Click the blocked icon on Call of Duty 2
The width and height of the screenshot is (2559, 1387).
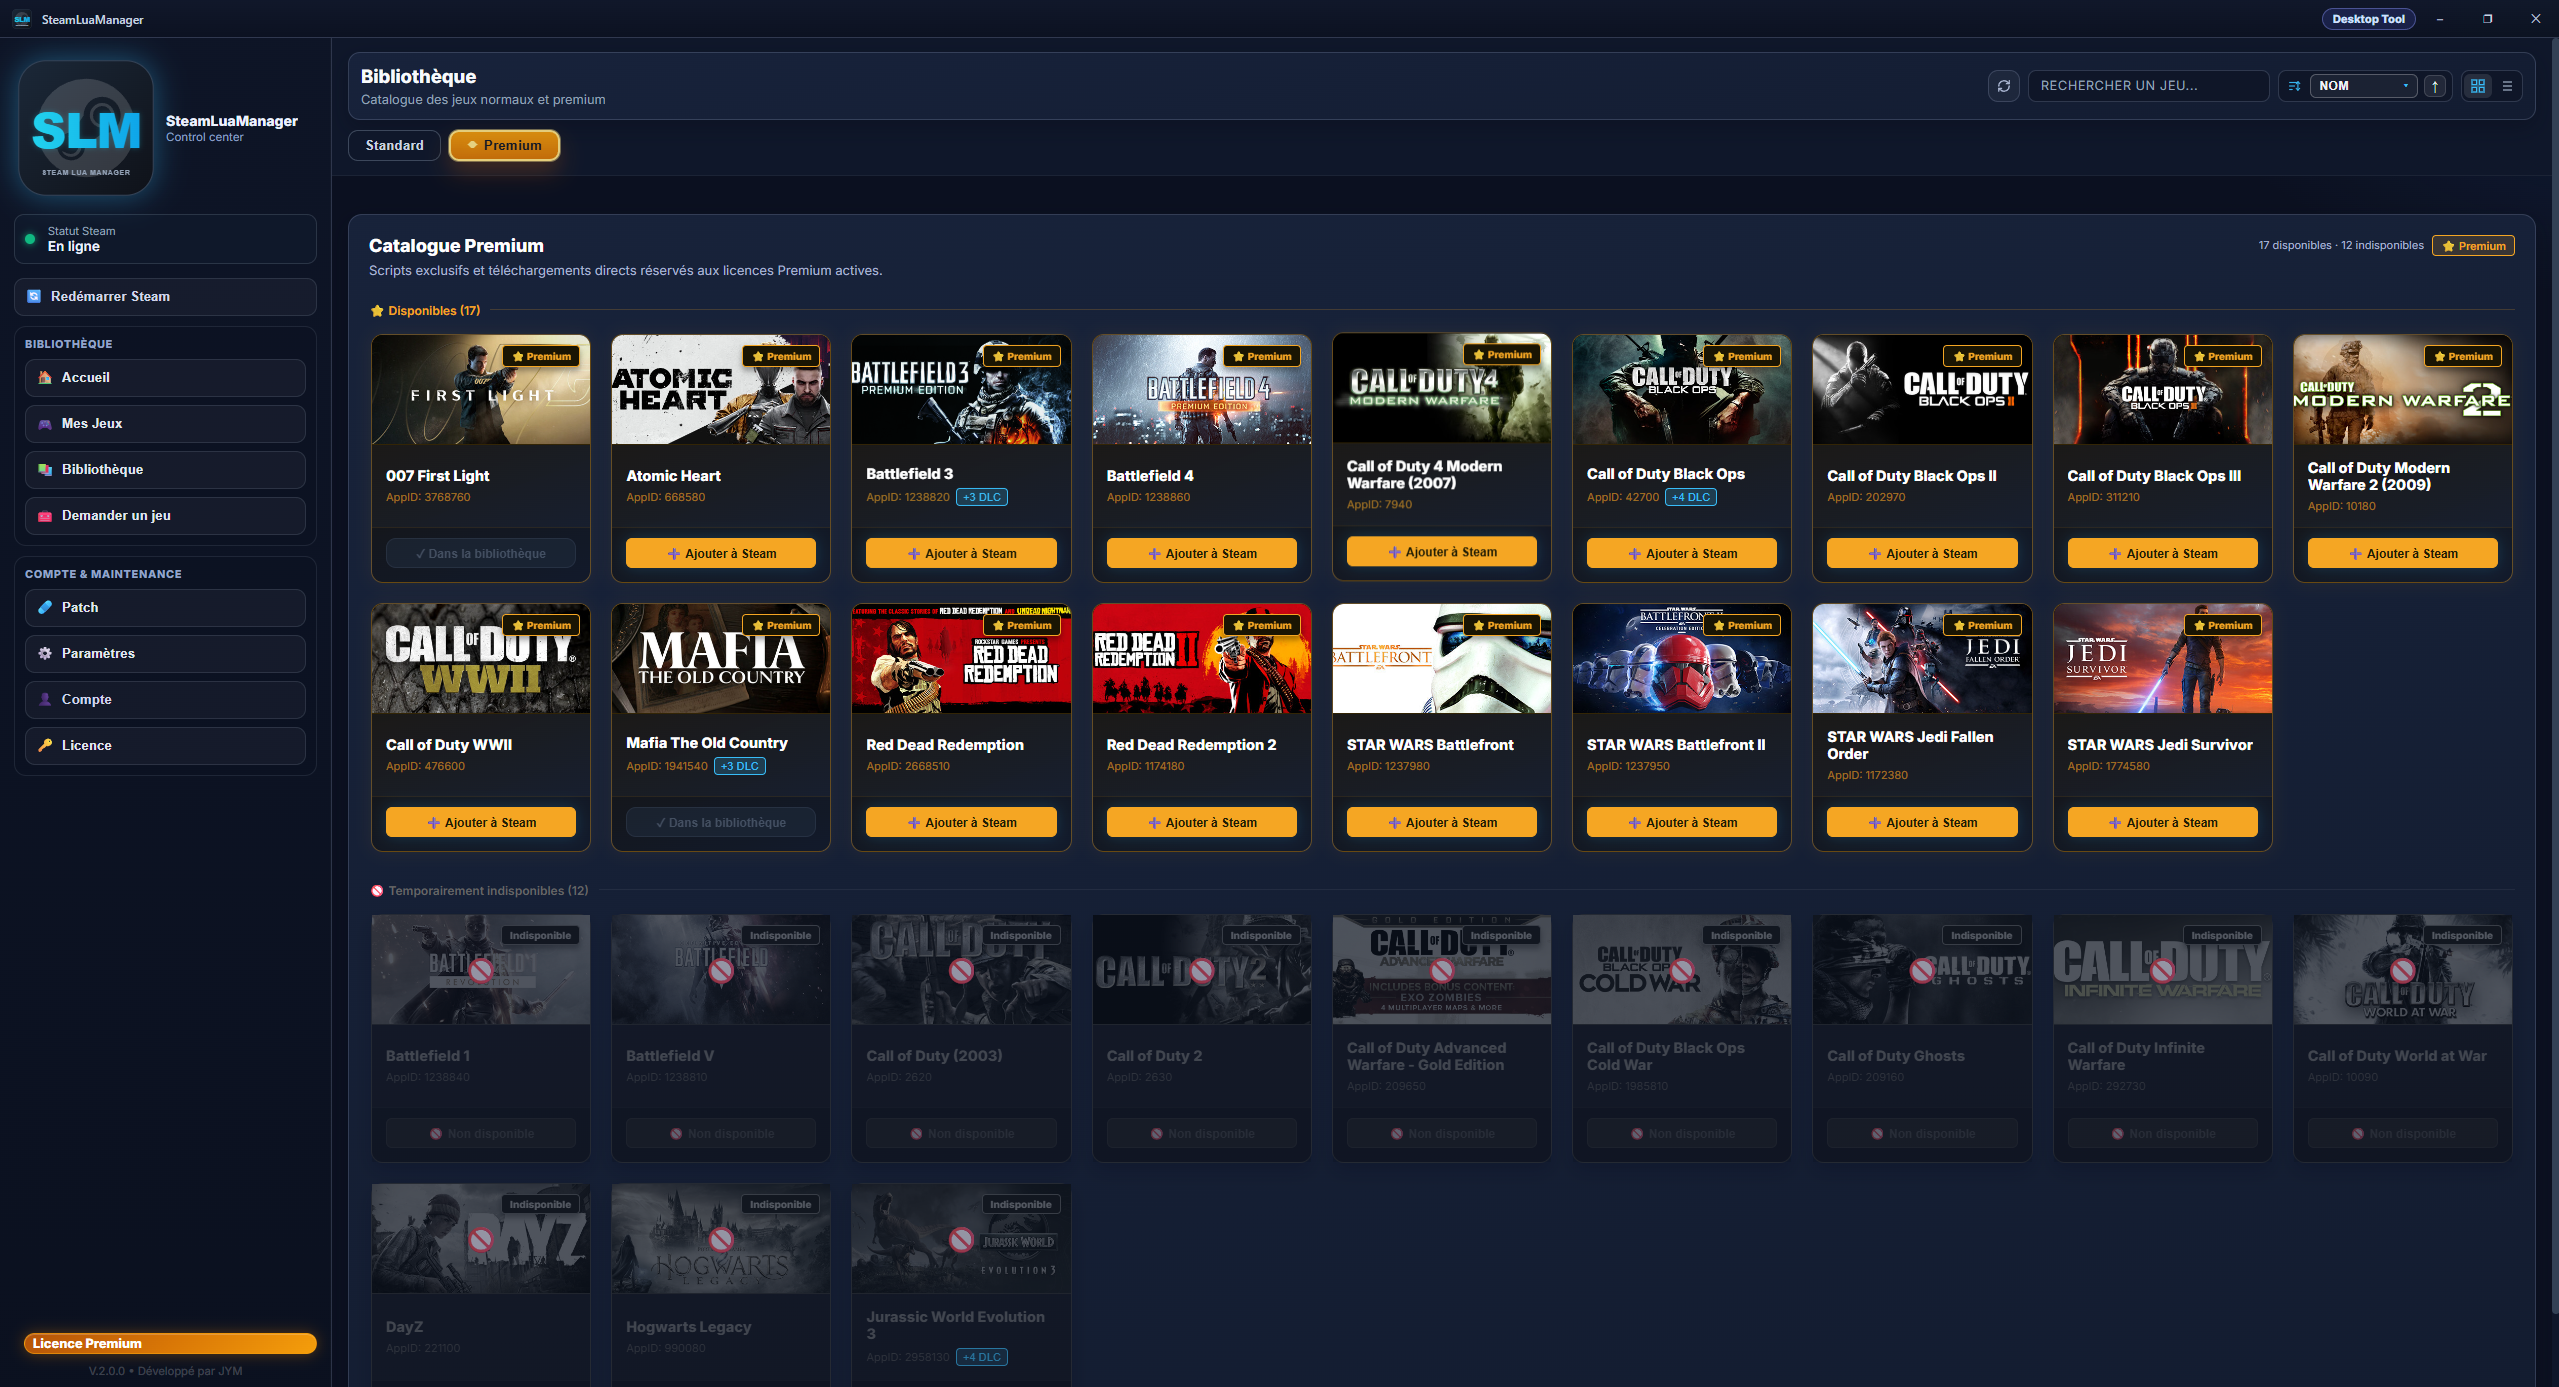click(x=1201, y=970)
